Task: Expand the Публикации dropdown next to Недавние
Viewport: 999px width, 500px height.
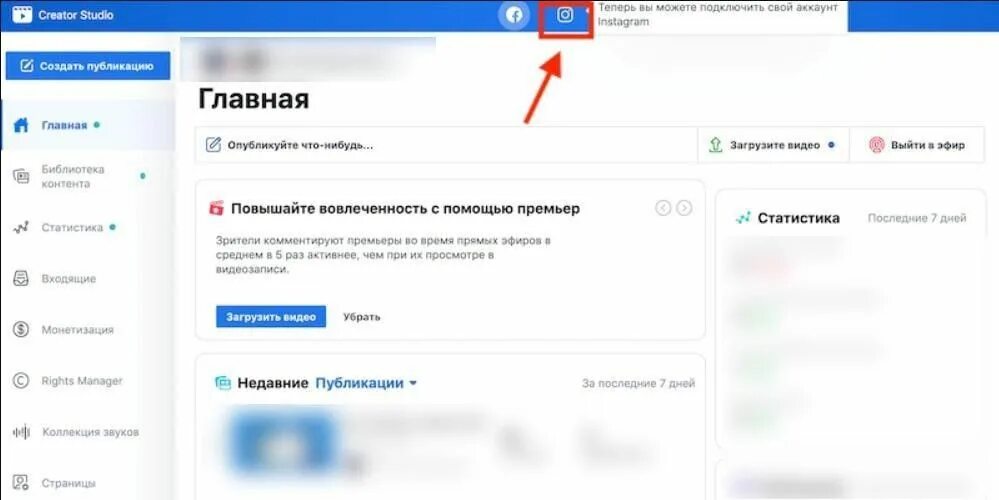Action: [366, 383]
